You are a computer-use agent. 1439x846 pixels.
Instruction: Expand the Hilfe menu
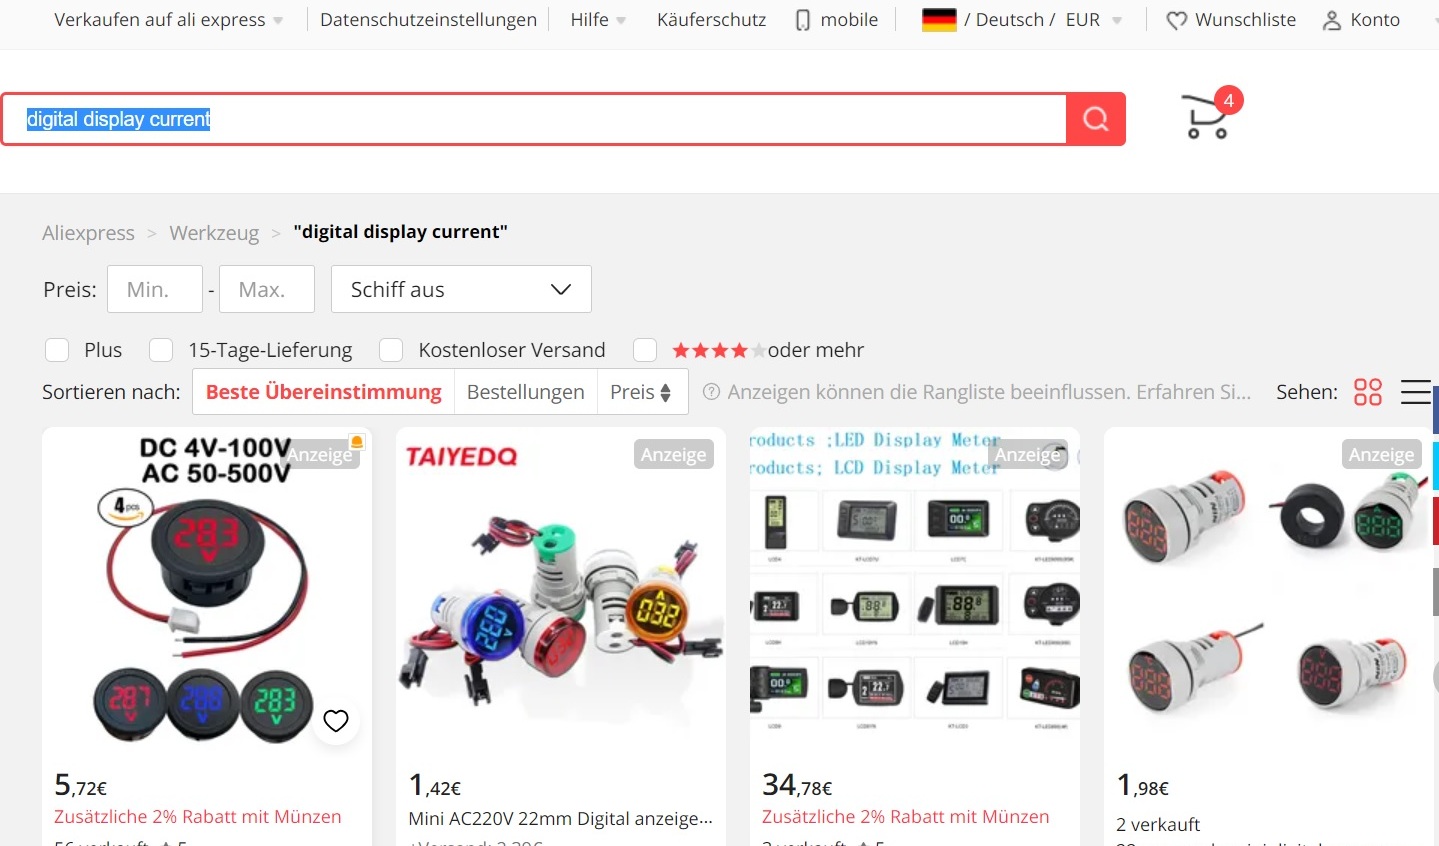point(598,20)
